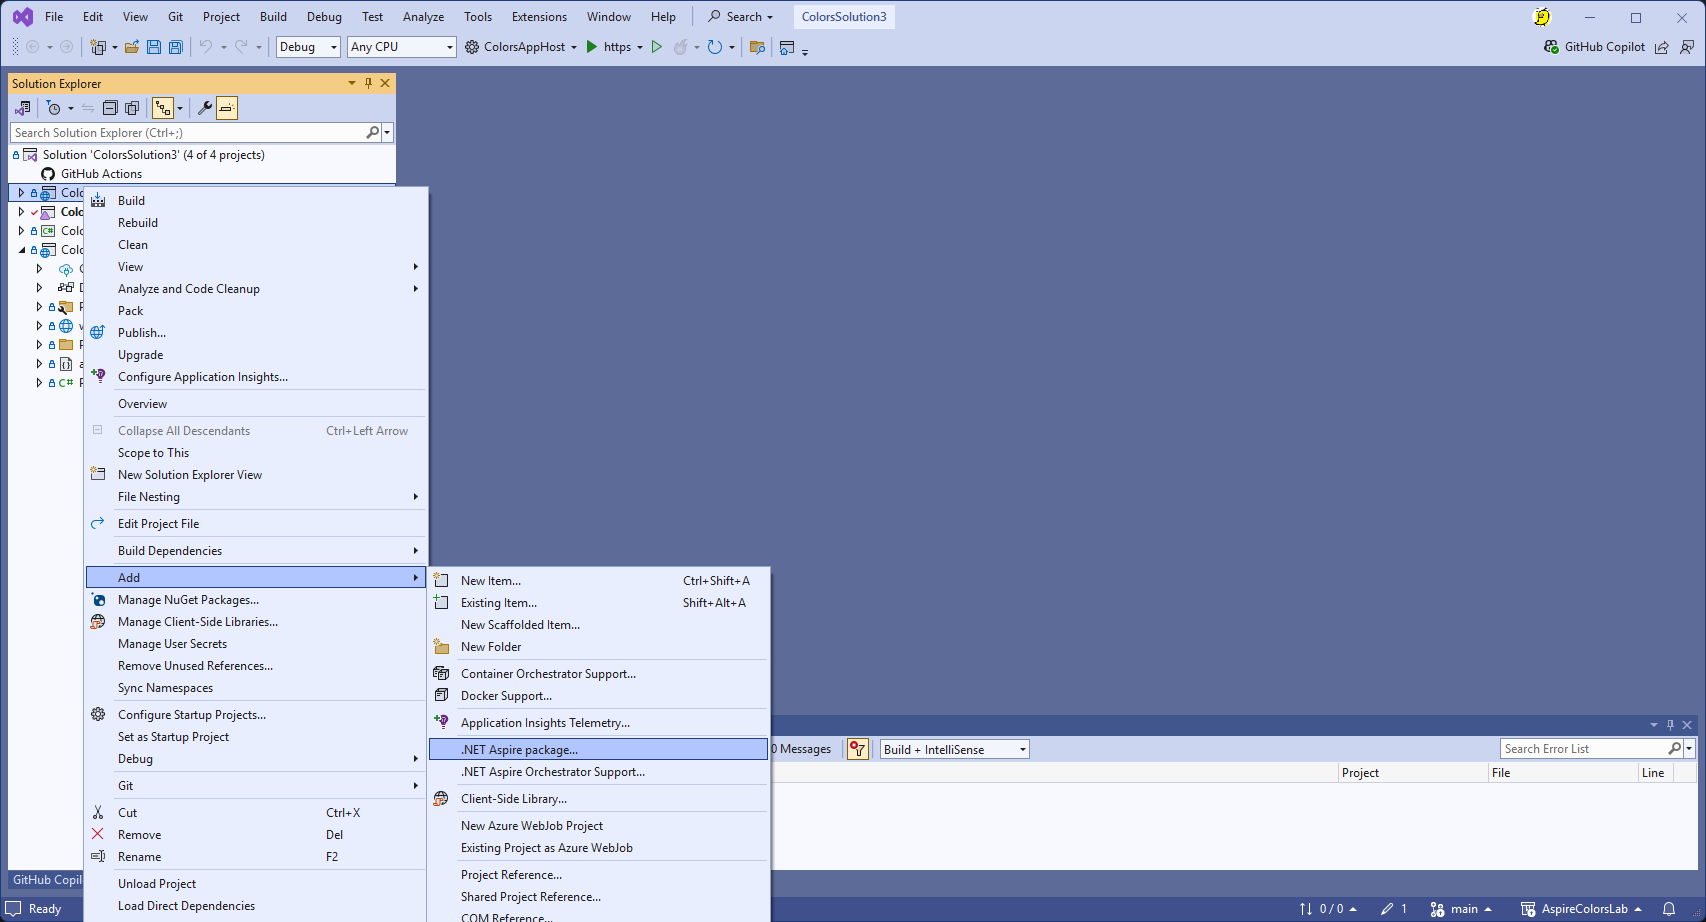
Task: Click Collapse All icon in Solution Explorer
Action: 110,108
